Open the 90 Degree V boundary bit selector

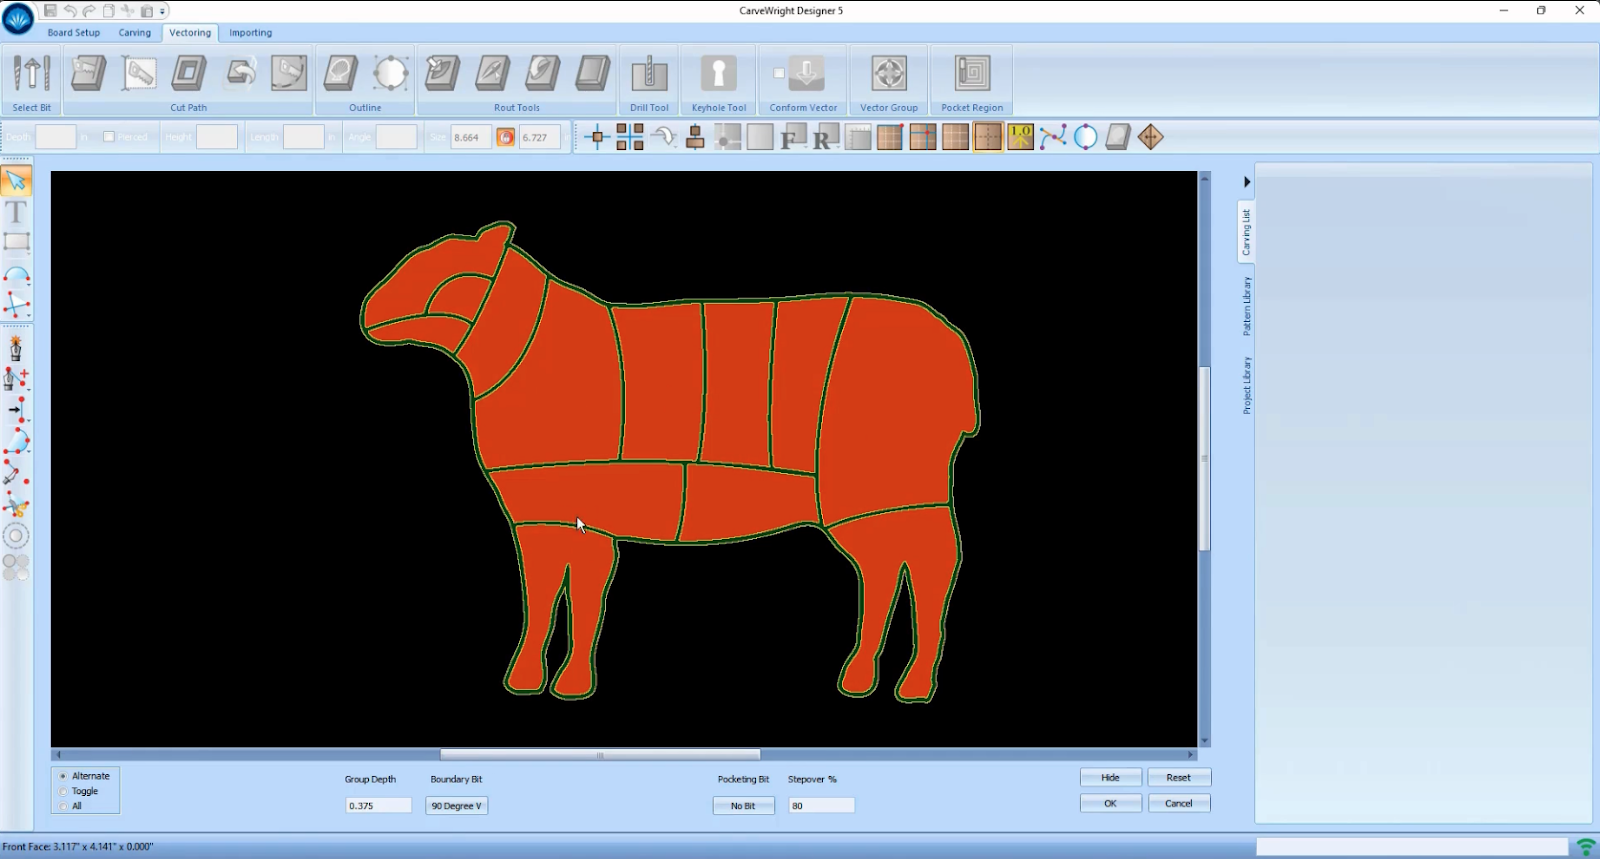click(456, 806)
